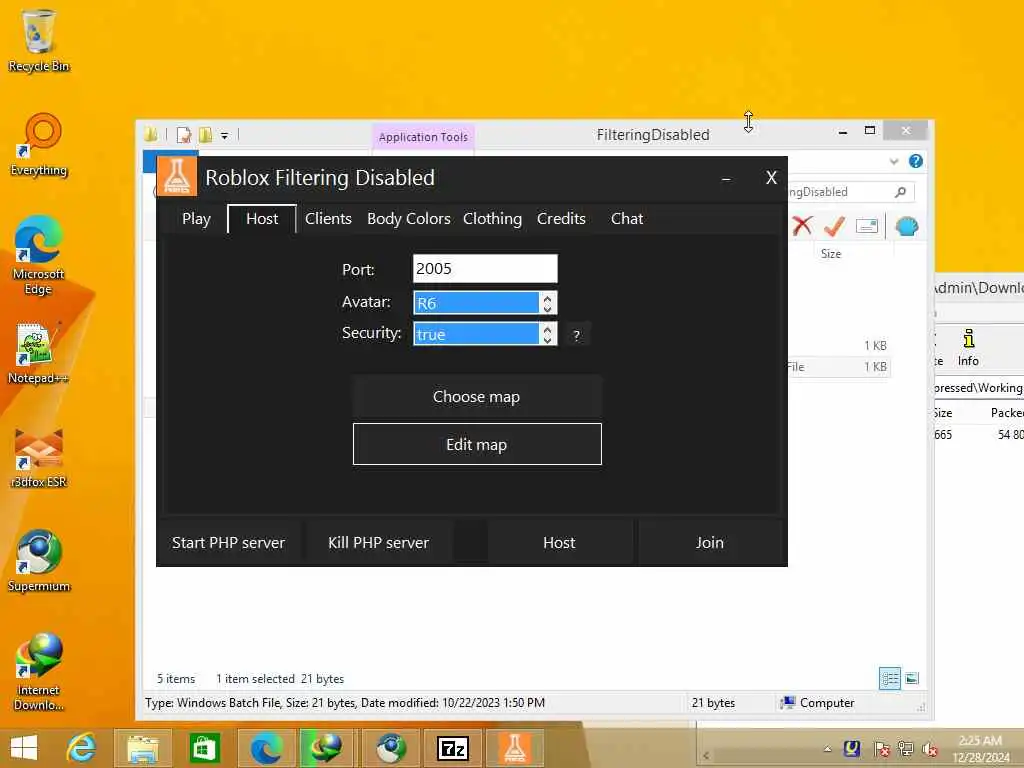Click the Info icon in the 7-Zip window
The image size is (1024, 768).
click(x=968, y=347)
